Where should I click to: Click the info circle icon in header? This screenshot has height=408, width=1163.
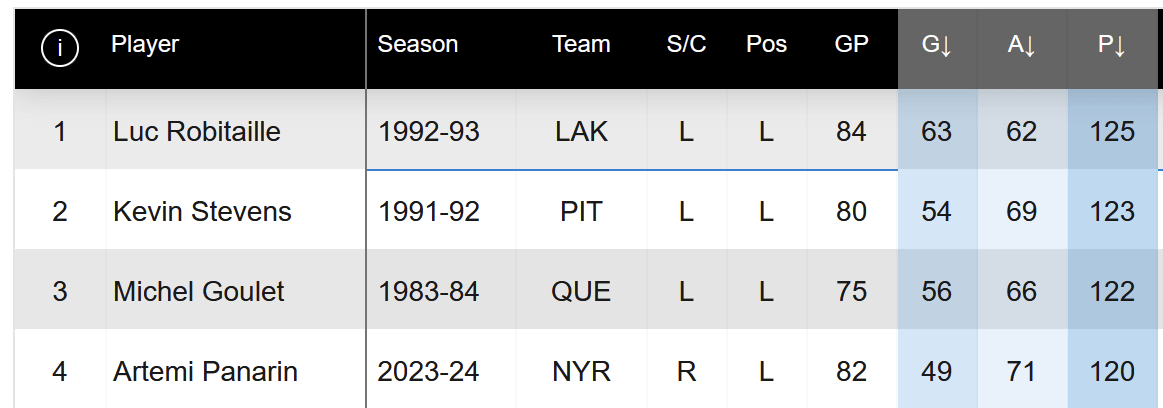60,48
